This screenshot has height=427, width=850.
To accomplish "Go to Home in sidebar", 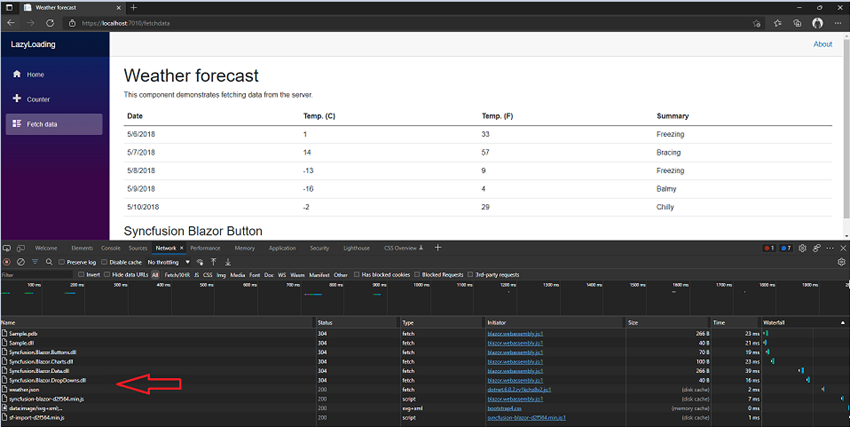I will [54, 74].
